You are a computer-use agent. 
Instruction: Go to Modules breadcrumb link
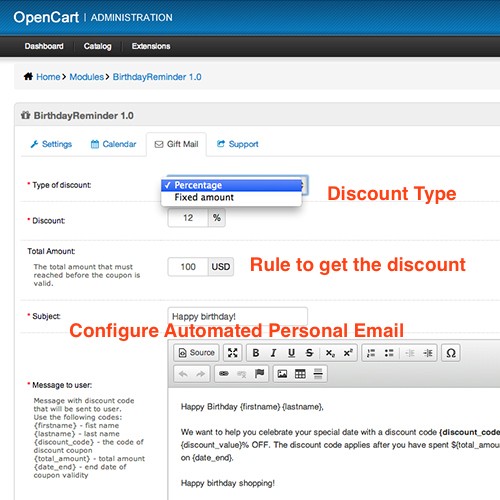click(x=87, y=77)
